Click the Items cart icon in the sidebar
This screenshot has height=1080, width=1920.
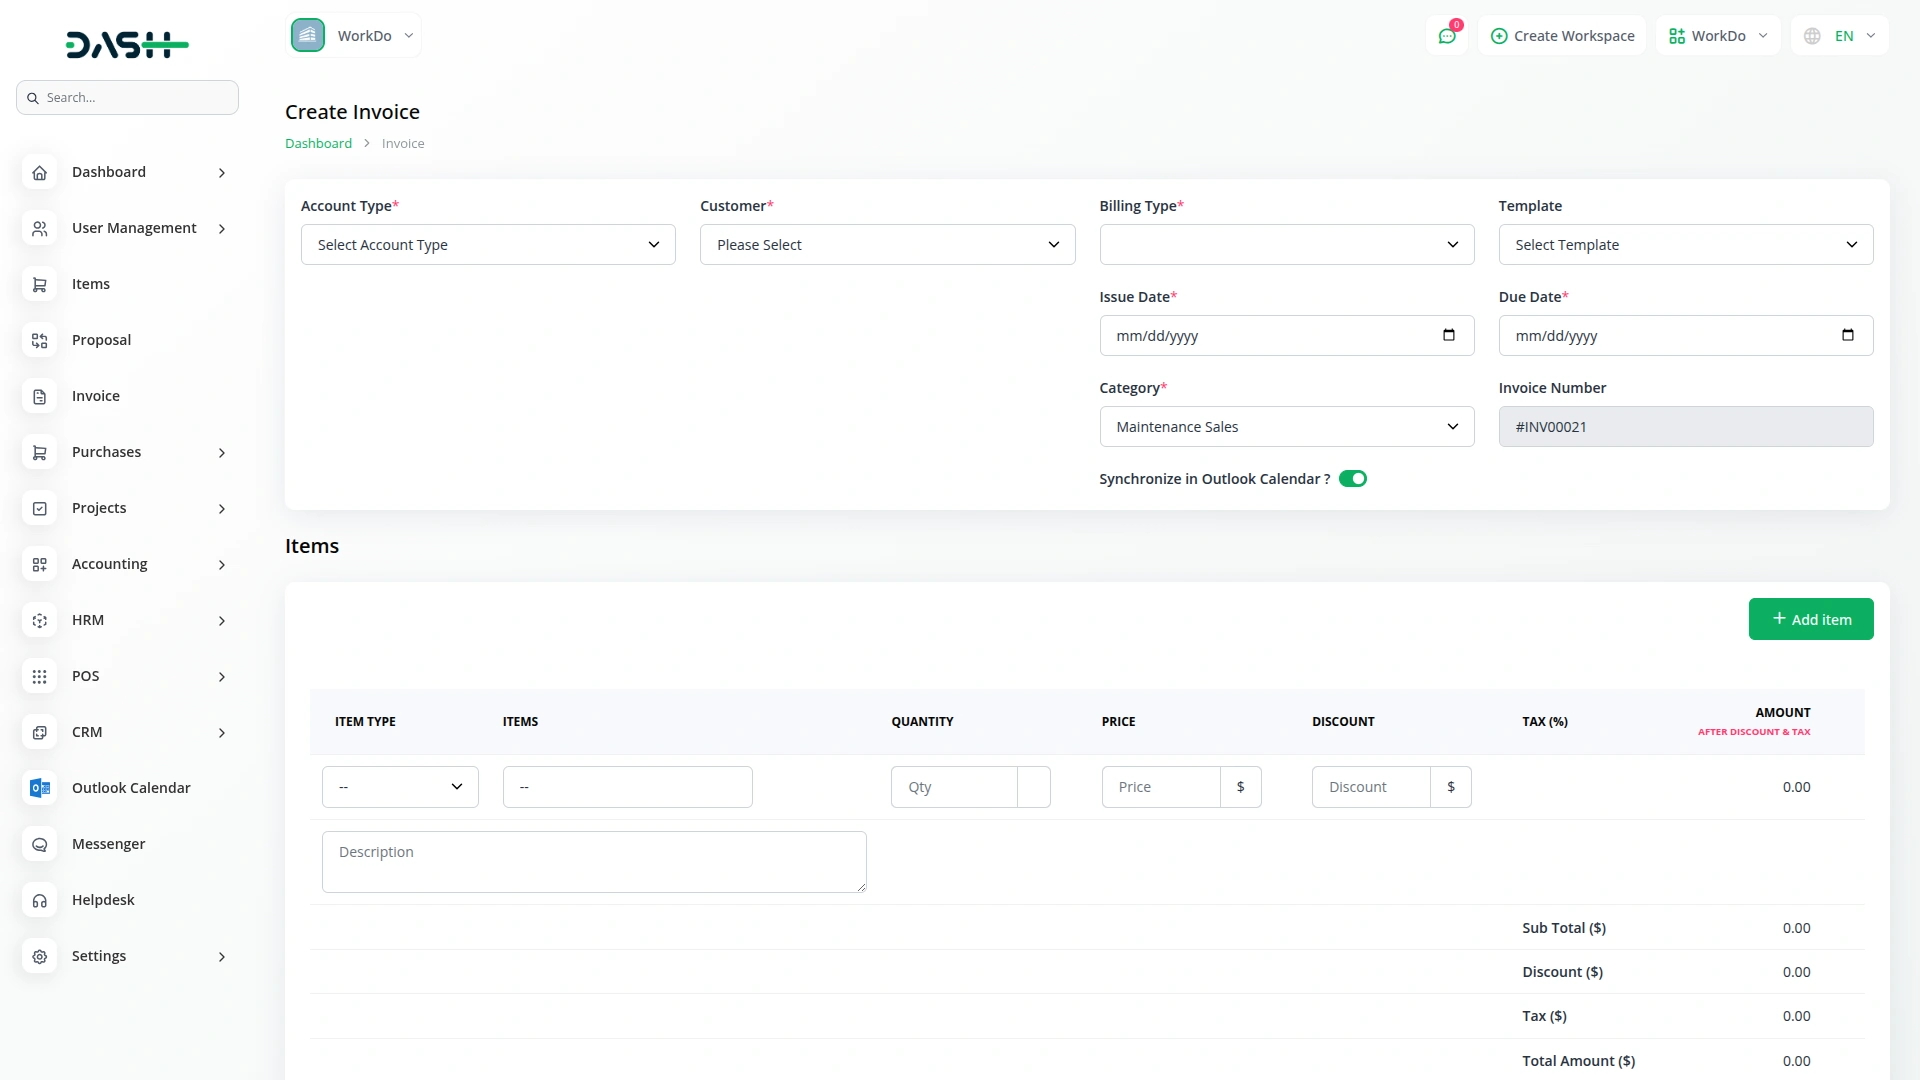pos(40,284)
